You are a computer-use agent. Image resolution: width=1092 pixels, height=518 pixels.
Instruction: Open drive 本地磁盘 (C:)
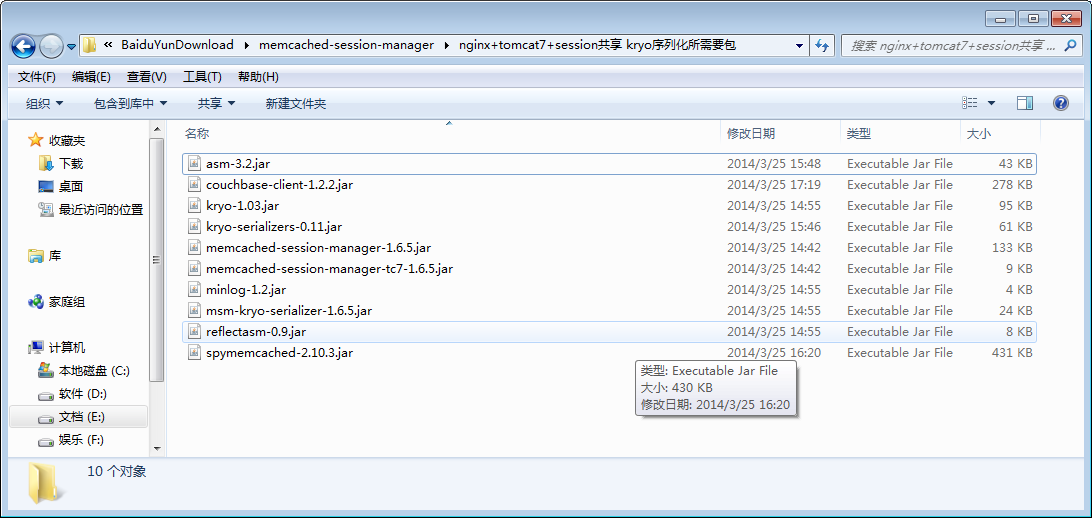click(94, 370)
